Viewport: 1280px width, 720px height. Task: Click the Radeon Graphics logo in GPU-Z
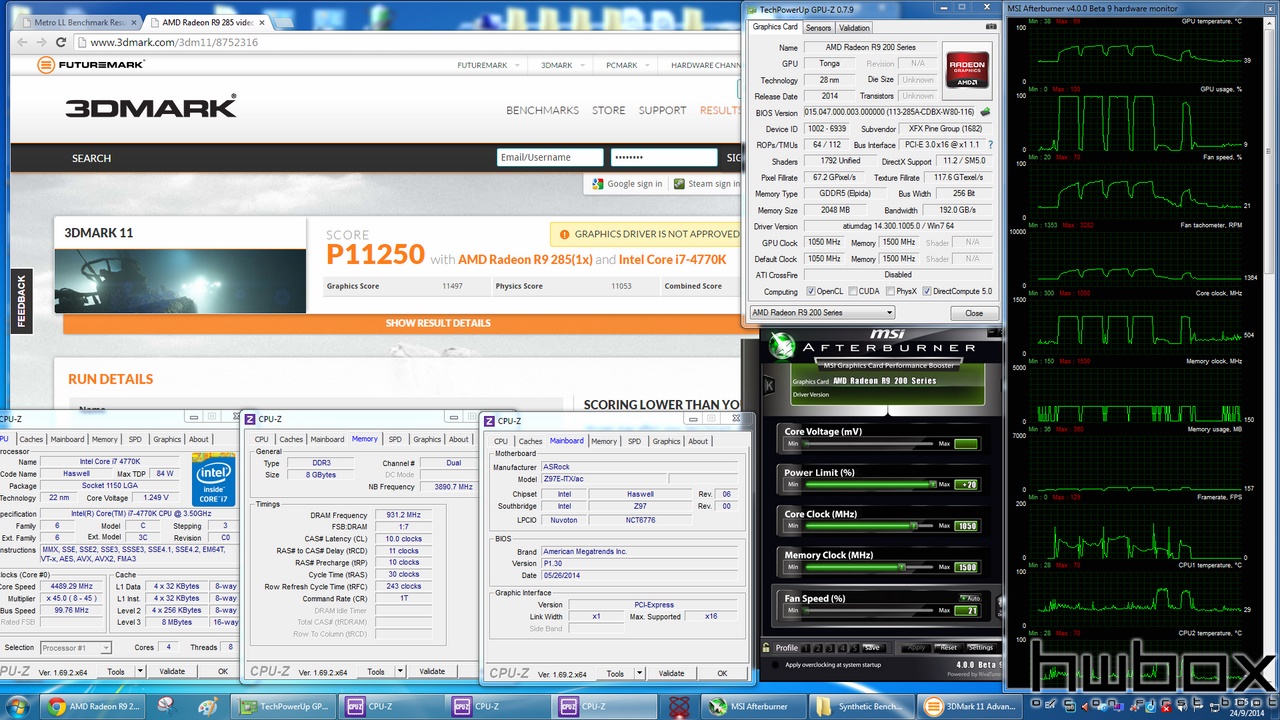[966, 72]
